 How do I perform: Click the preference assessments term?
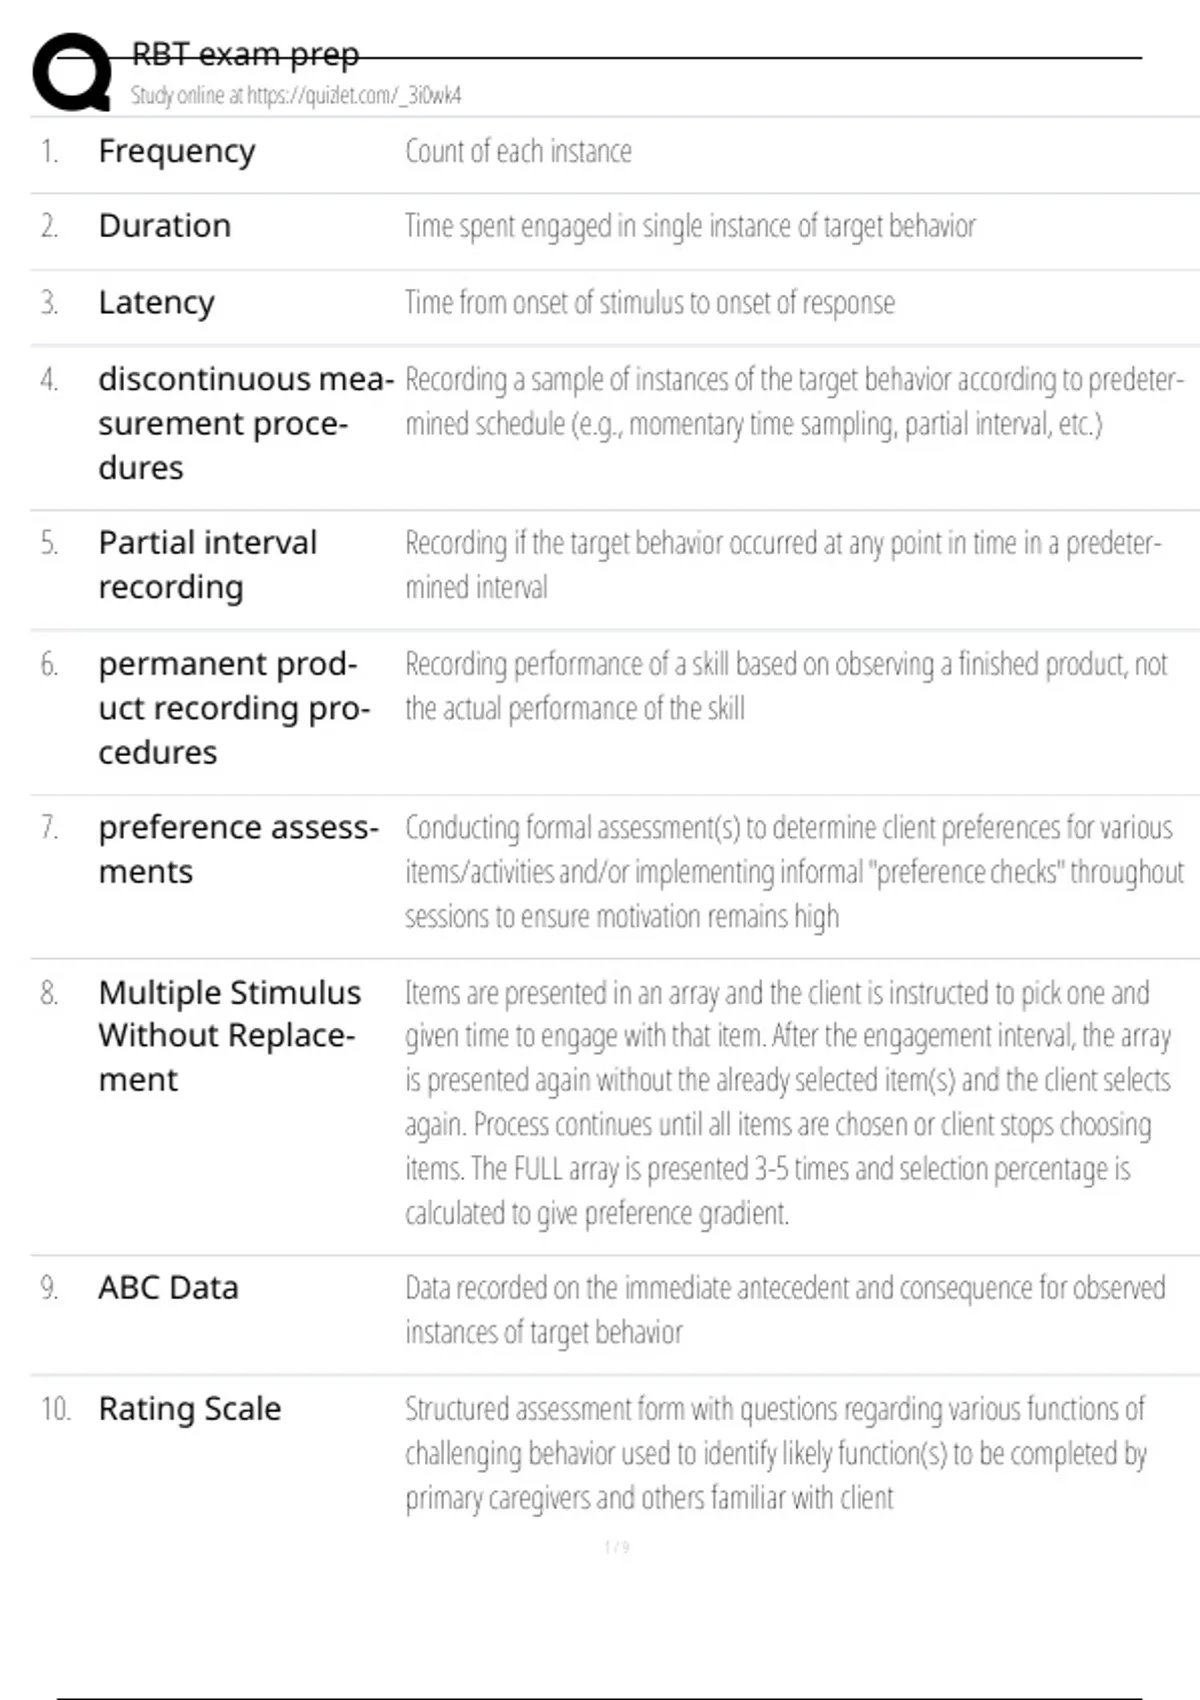coord(238,849)
